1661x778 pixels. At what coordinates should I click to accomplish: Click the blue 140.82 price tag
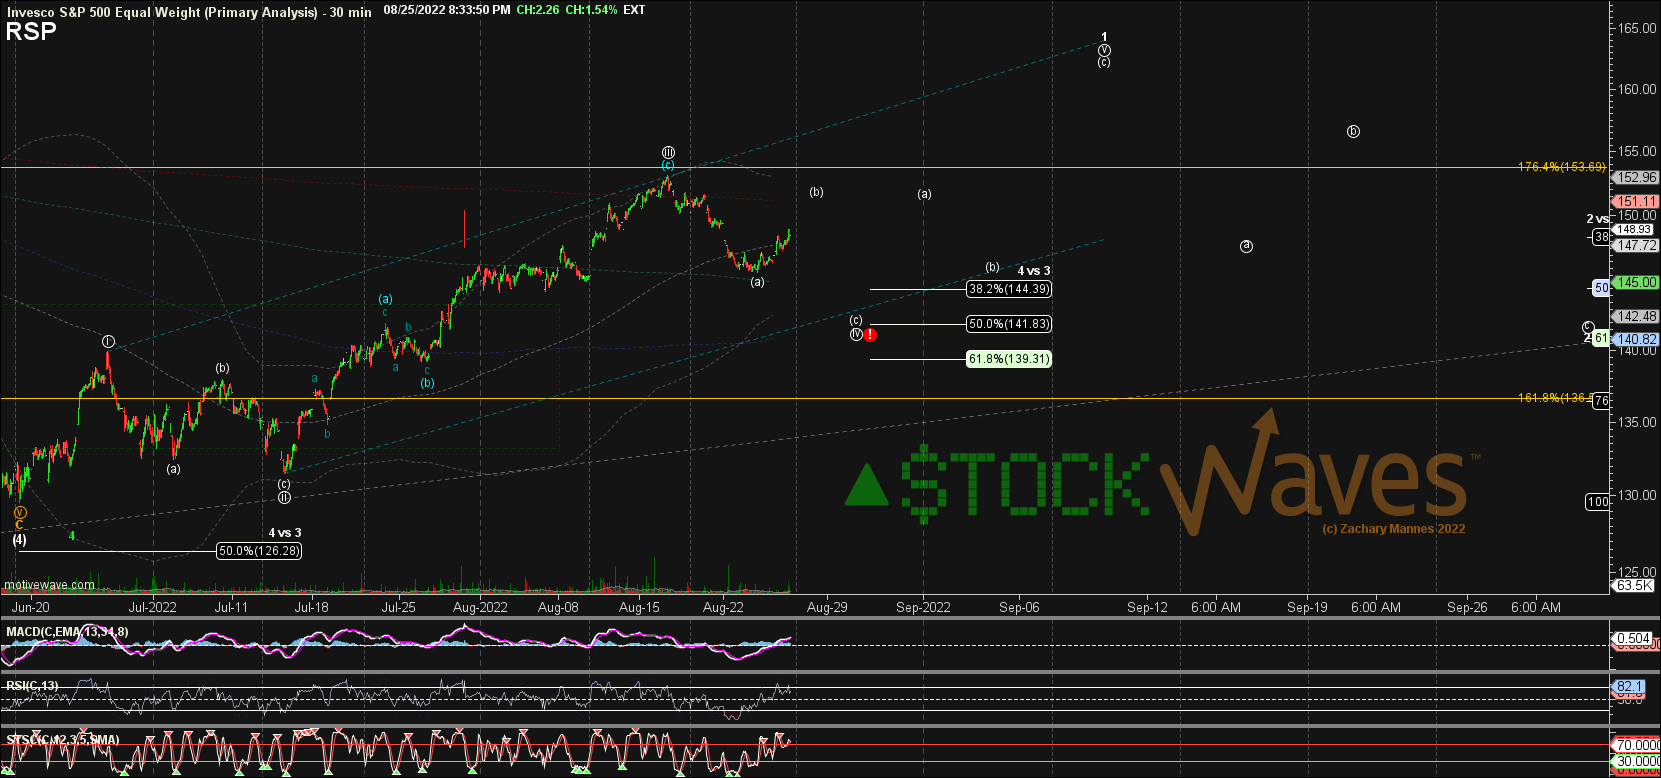pos(1637,339)
